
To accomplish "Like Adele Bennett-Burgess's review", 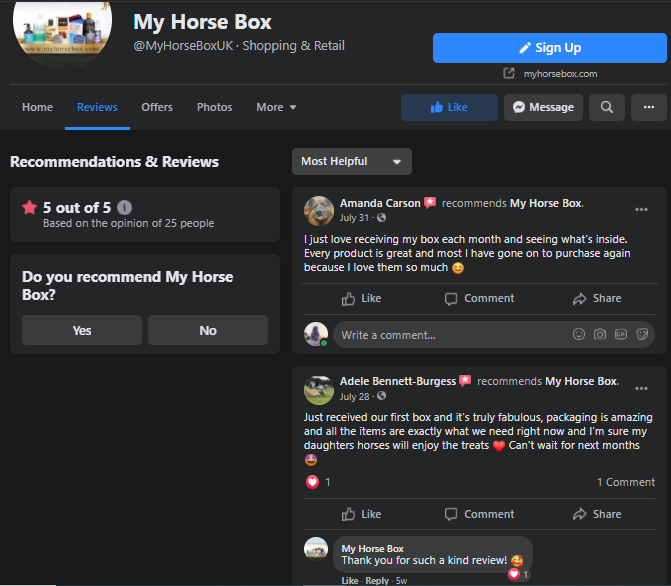I will pyautogui.click(x=362, y=514).
